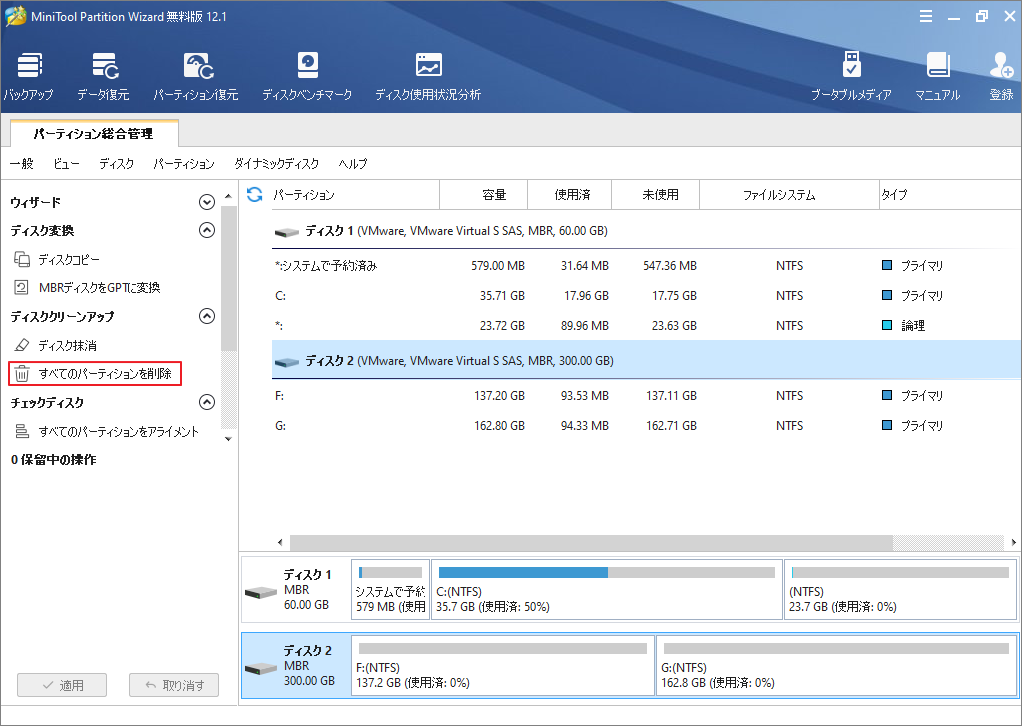Sort by 使用済 column header

coord(570,194)
